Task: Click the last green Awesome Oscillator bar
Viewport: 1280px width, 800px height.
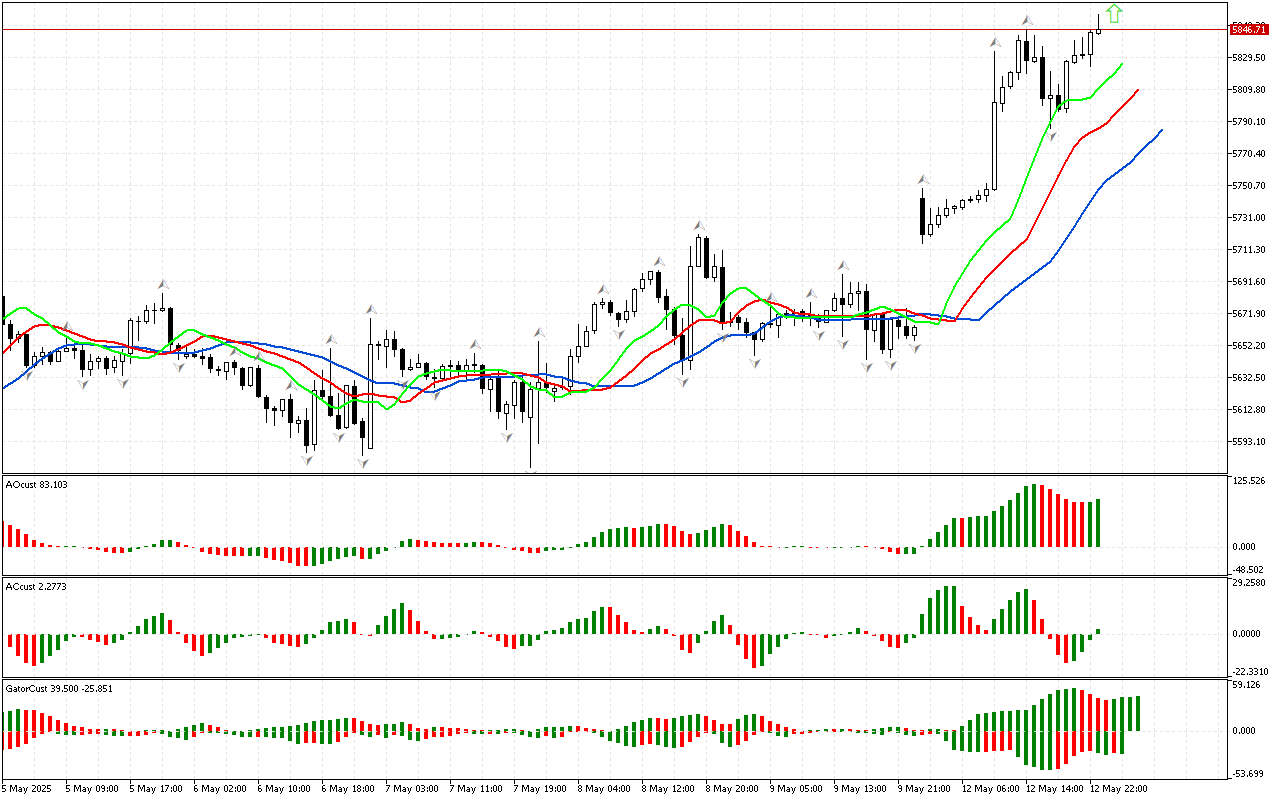Action: (1098, 522)
